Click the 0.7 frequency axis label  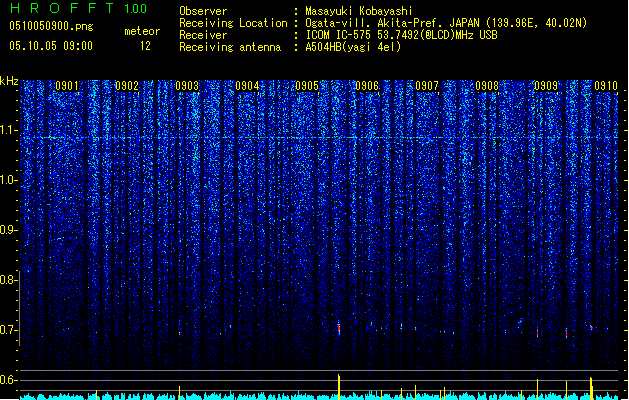[x=9, y=330]
